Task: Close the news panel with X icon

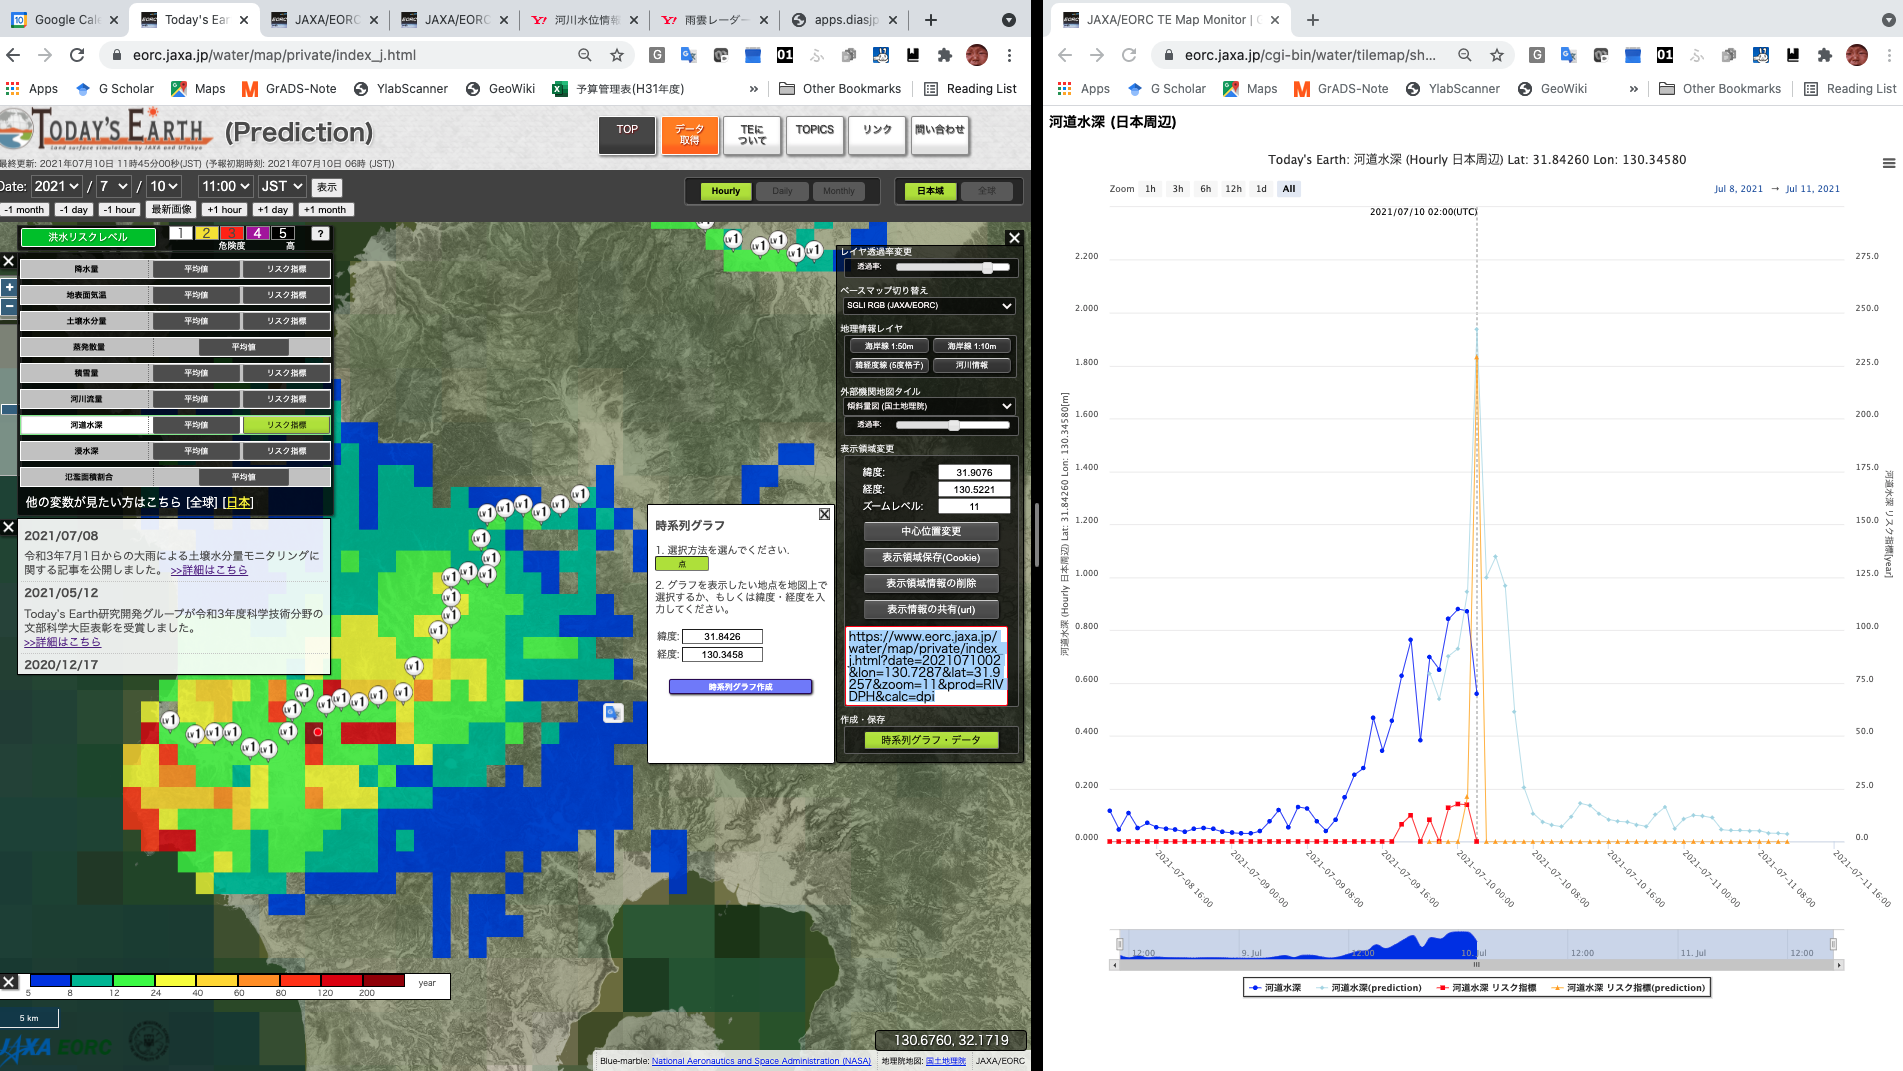Action: 8,527
